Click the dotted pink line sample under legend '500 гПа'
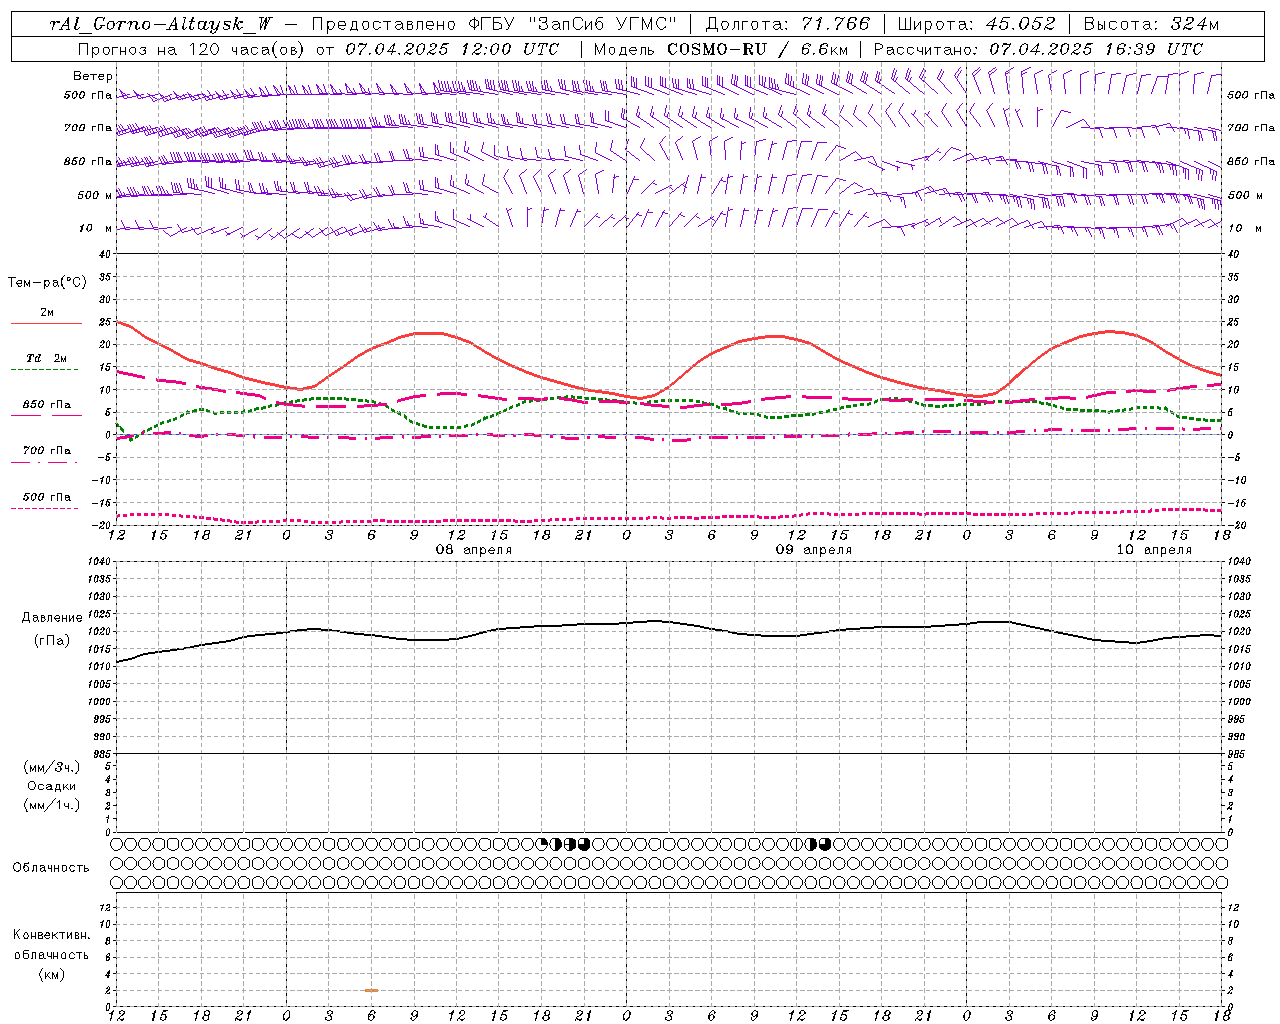This screenshot has width=1280, height=1024. [x=44, y=509]
